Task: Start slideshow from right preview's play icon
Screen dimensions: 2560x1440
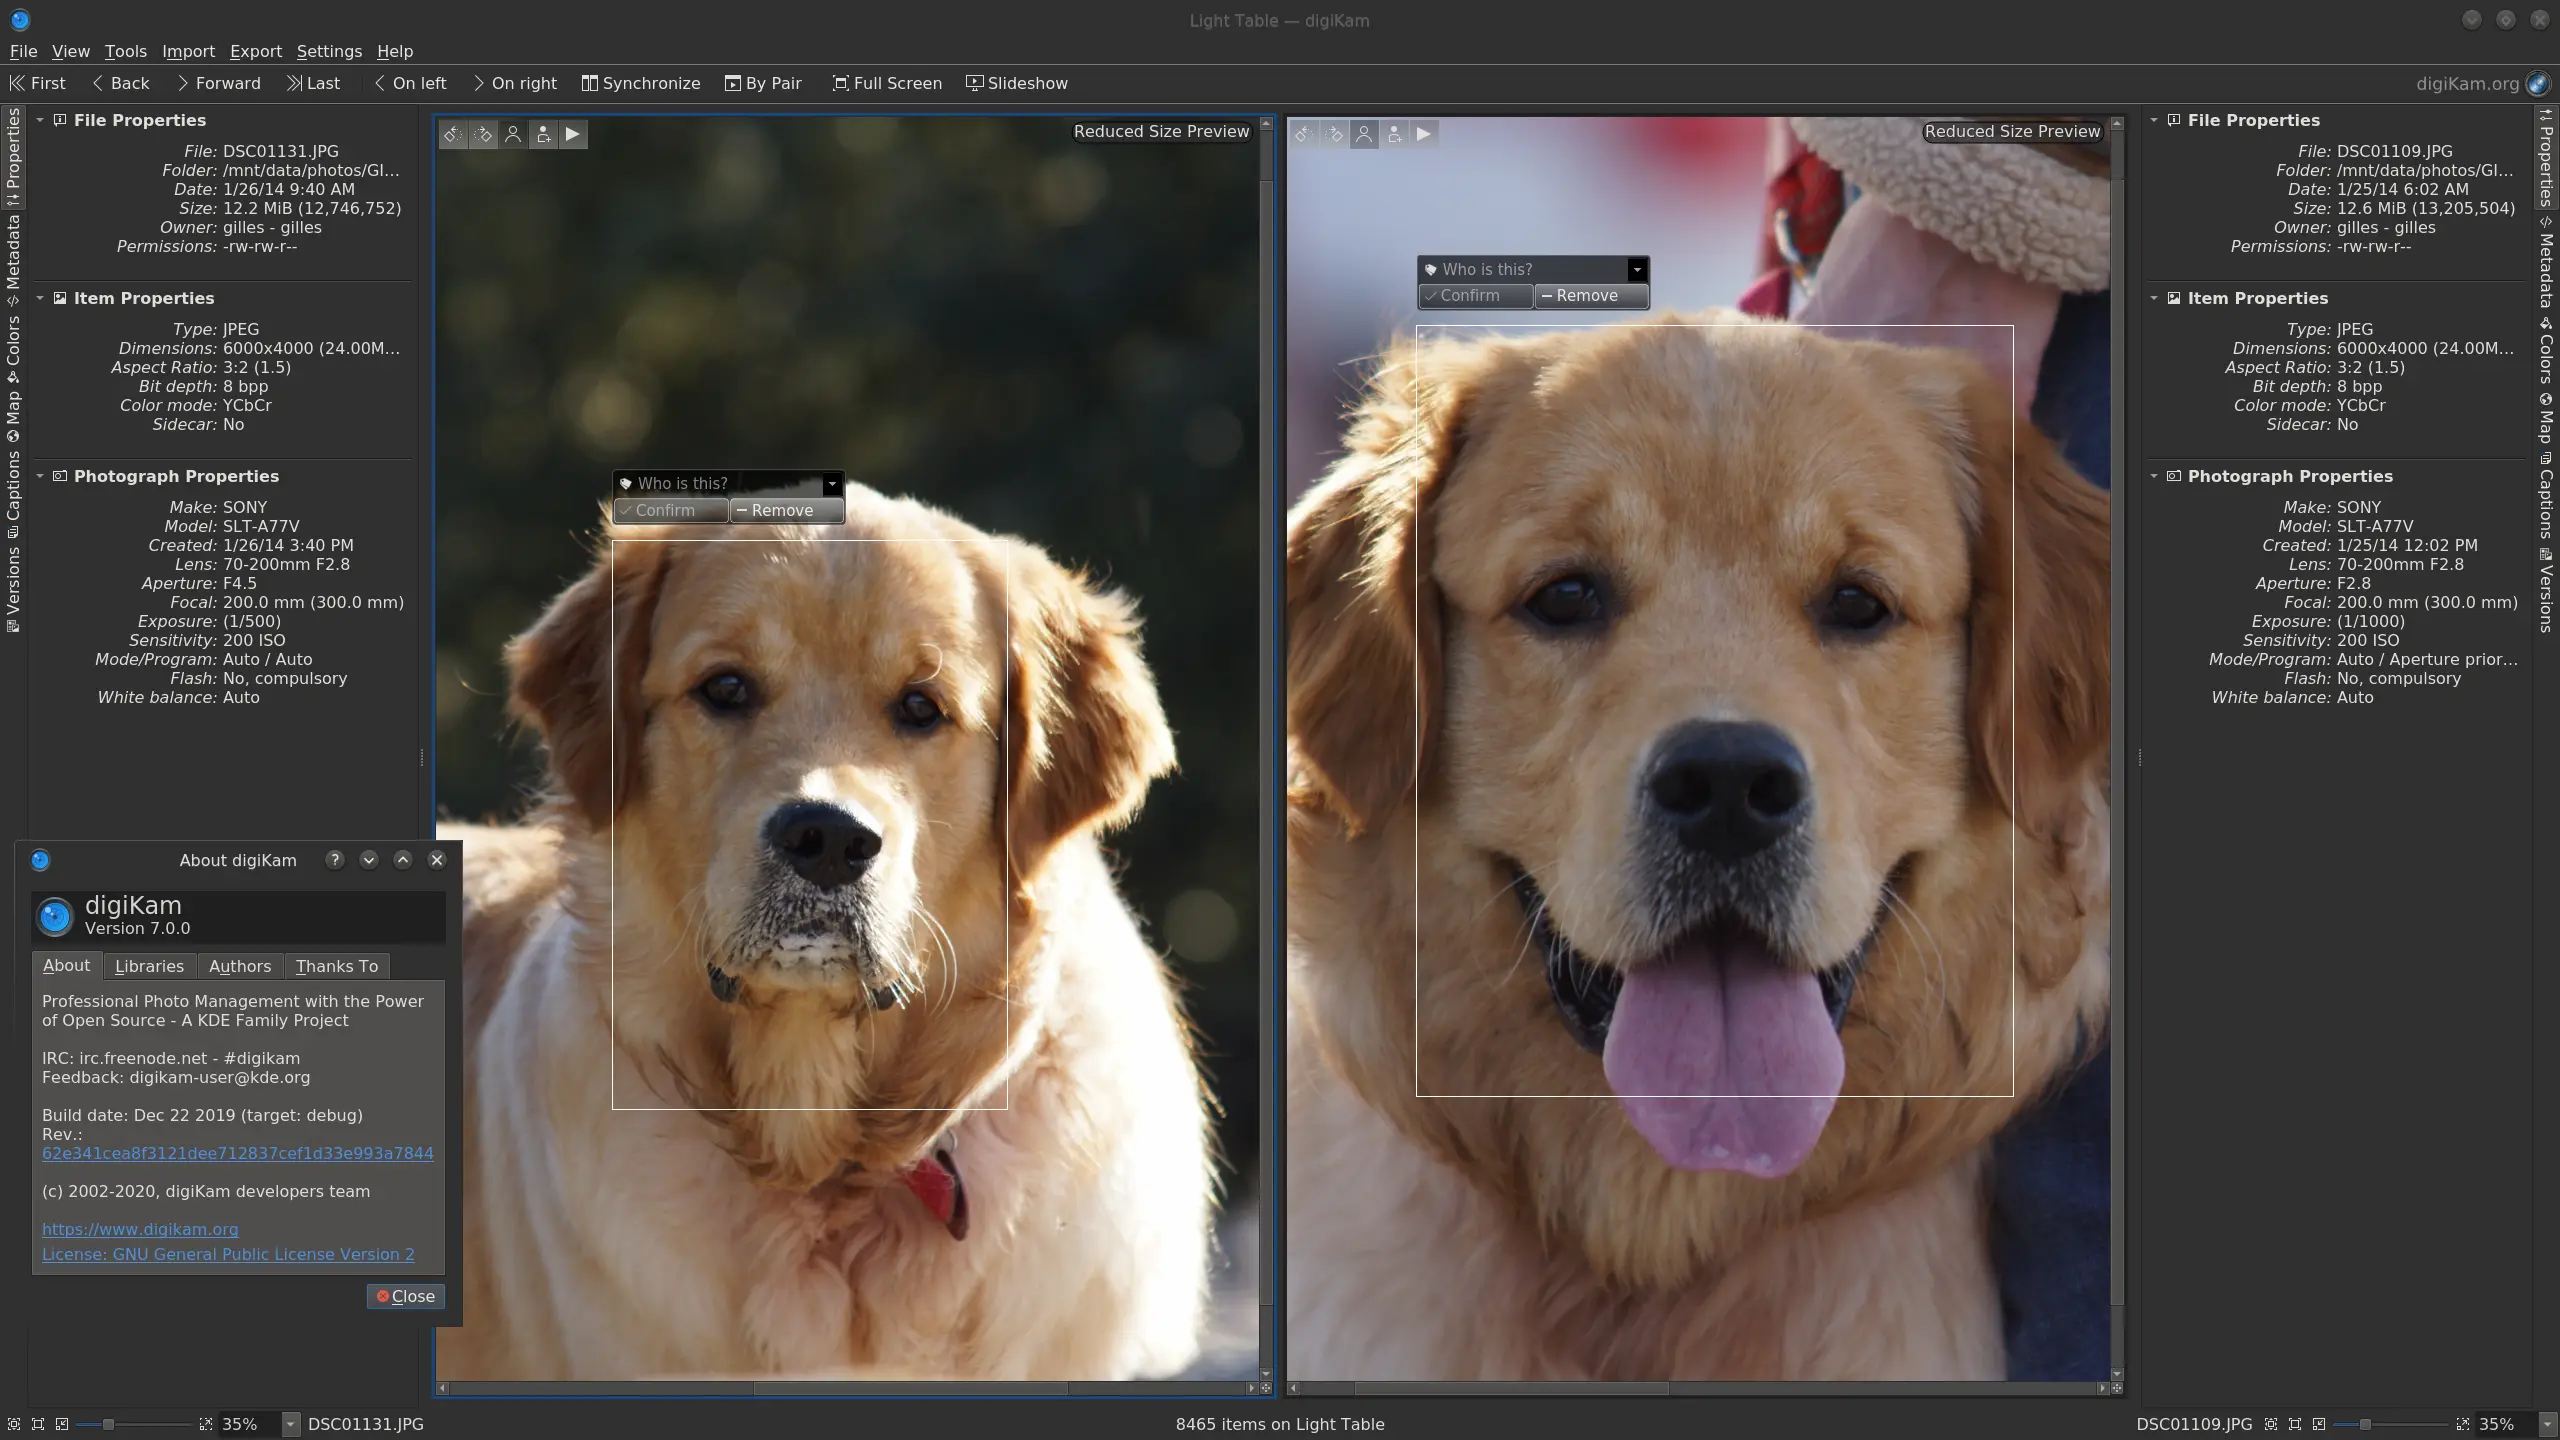Action: (1424, 133)
